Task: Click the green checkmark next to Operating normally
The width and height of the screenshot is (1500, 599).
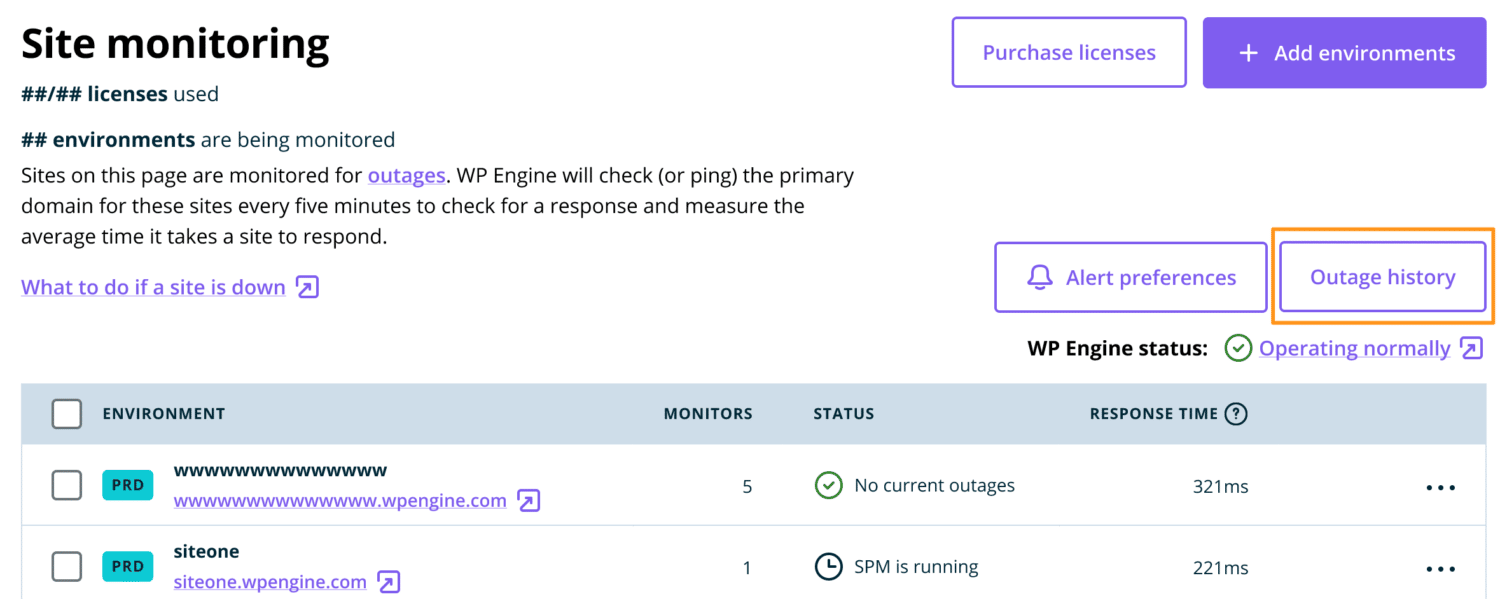Action: coord(1238,348)
